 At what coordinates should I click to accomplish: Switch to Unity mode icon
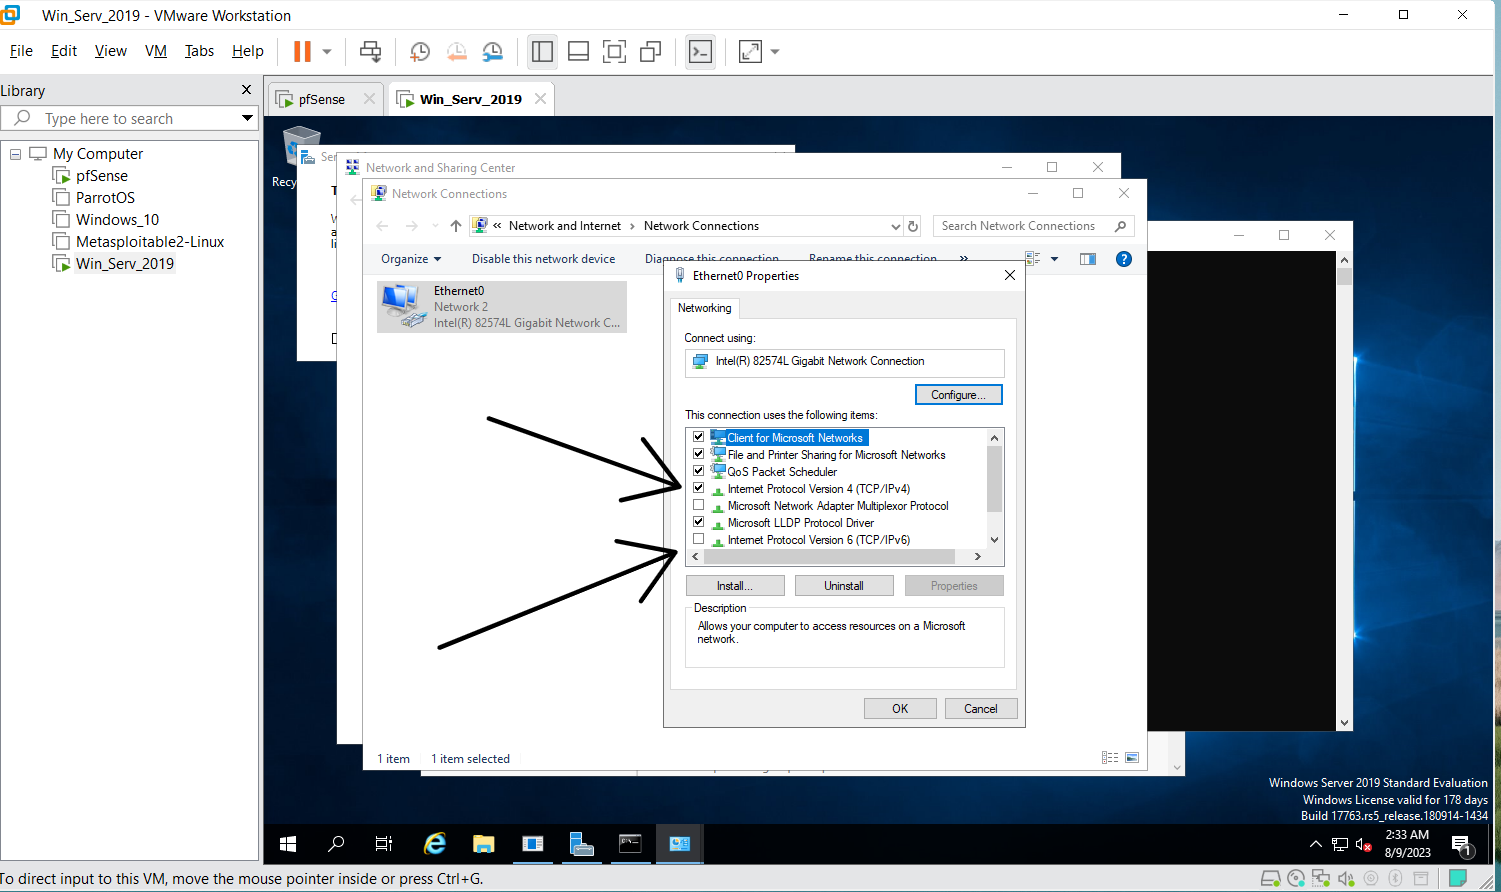click(x=650, y=51)
